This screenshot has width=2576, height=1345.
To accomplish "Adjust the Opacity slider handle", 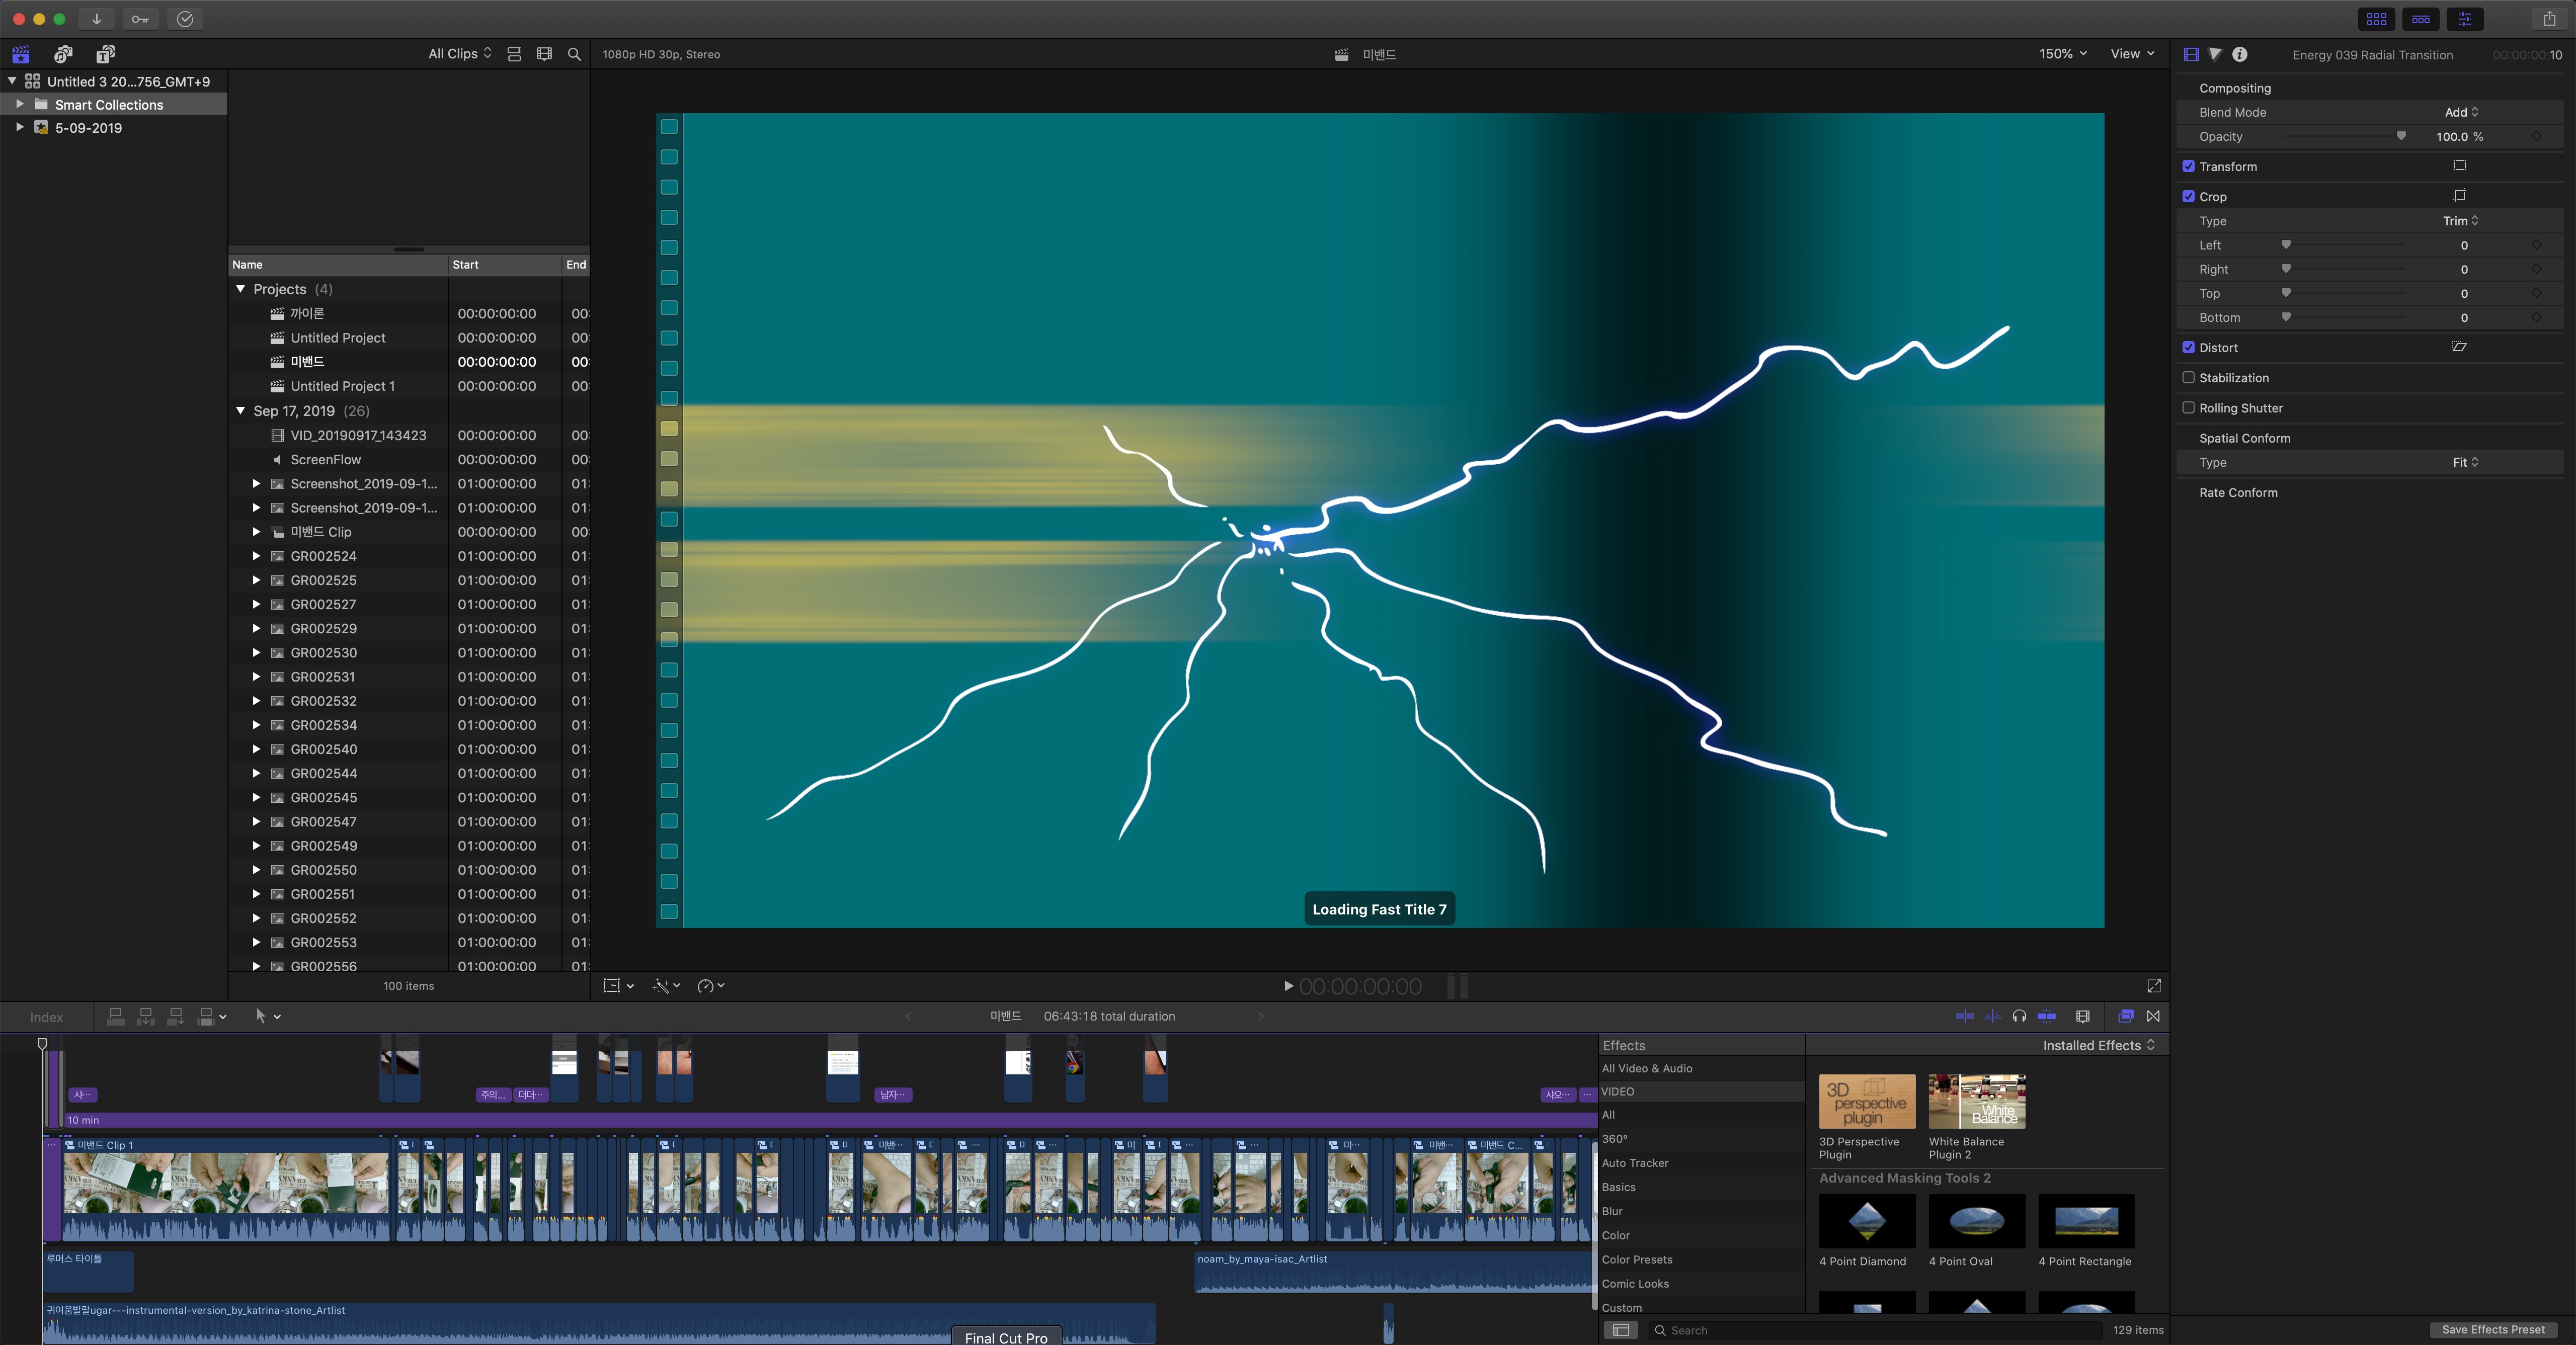I will pos(2401,136).
